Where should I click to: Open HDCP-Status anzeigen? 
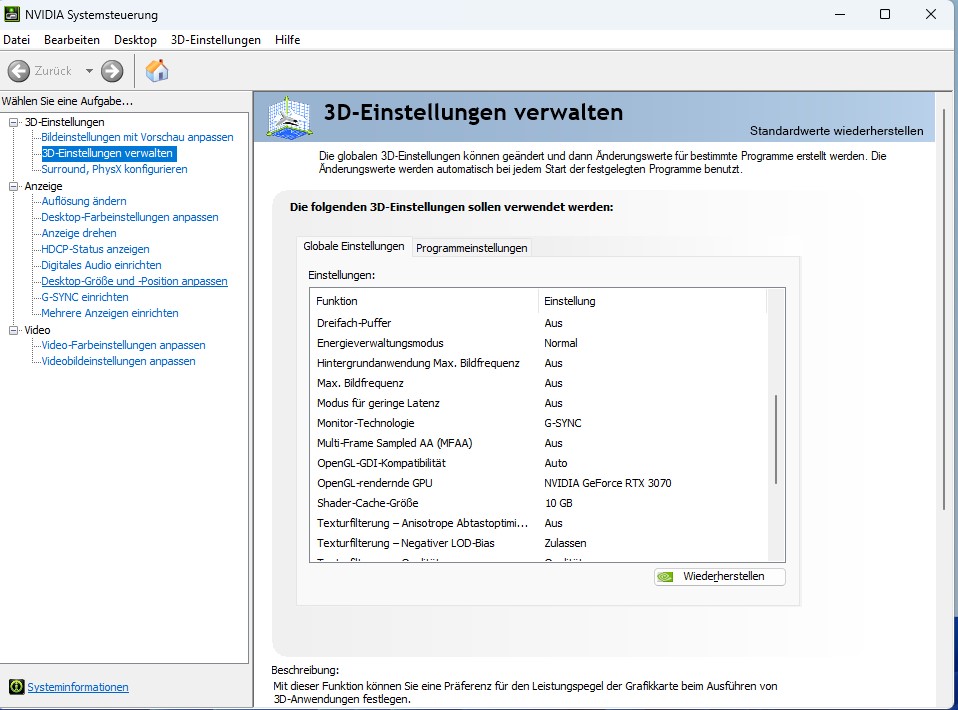[95, 249]
